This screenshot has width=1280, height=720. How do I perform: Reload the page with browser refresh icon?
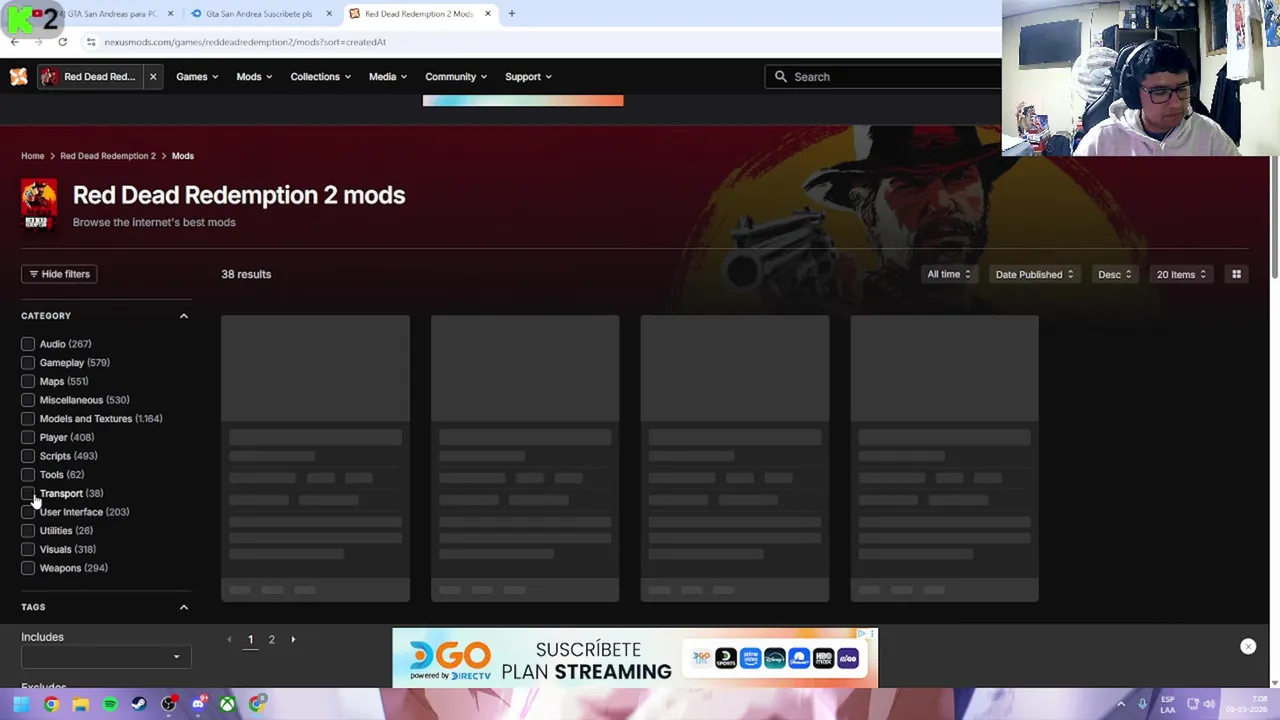(x=62, y=42)
